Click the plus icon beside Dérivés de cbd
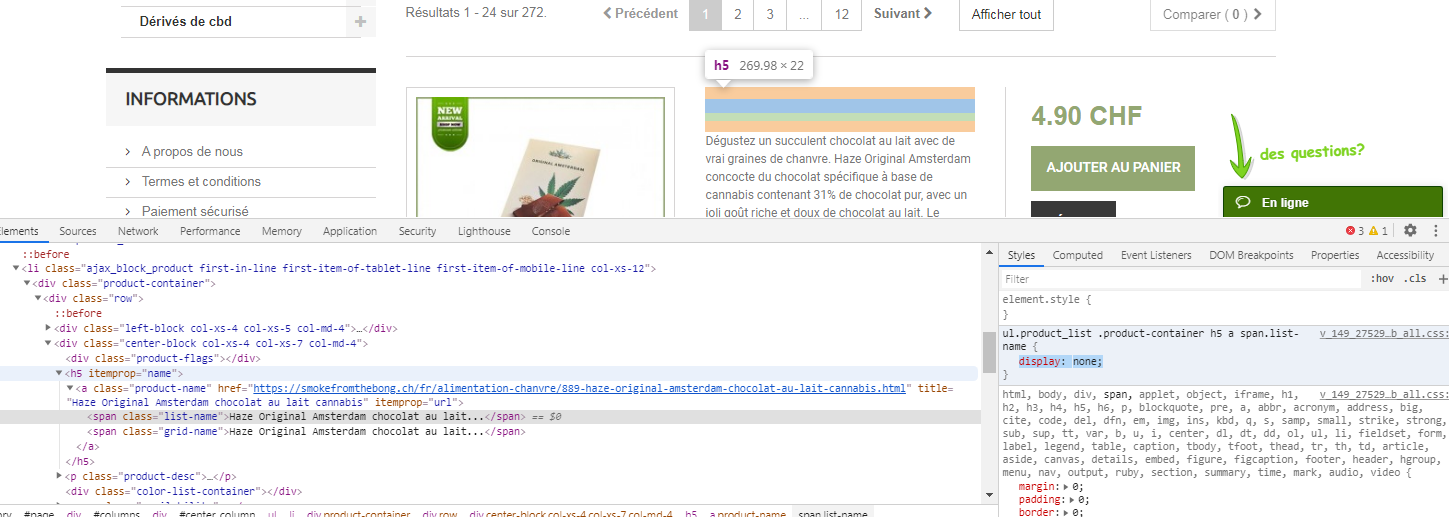1449x517 pixels. [x=360, y=22]
